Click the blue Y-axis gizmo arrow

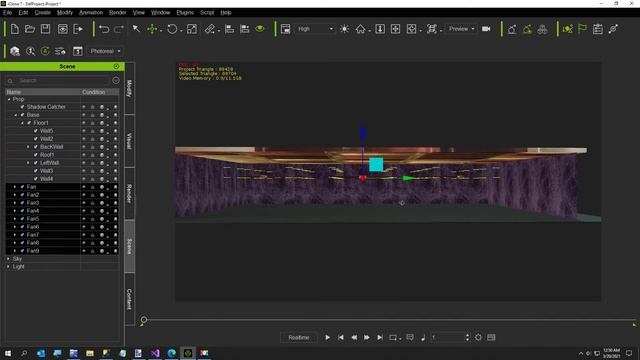363,132
